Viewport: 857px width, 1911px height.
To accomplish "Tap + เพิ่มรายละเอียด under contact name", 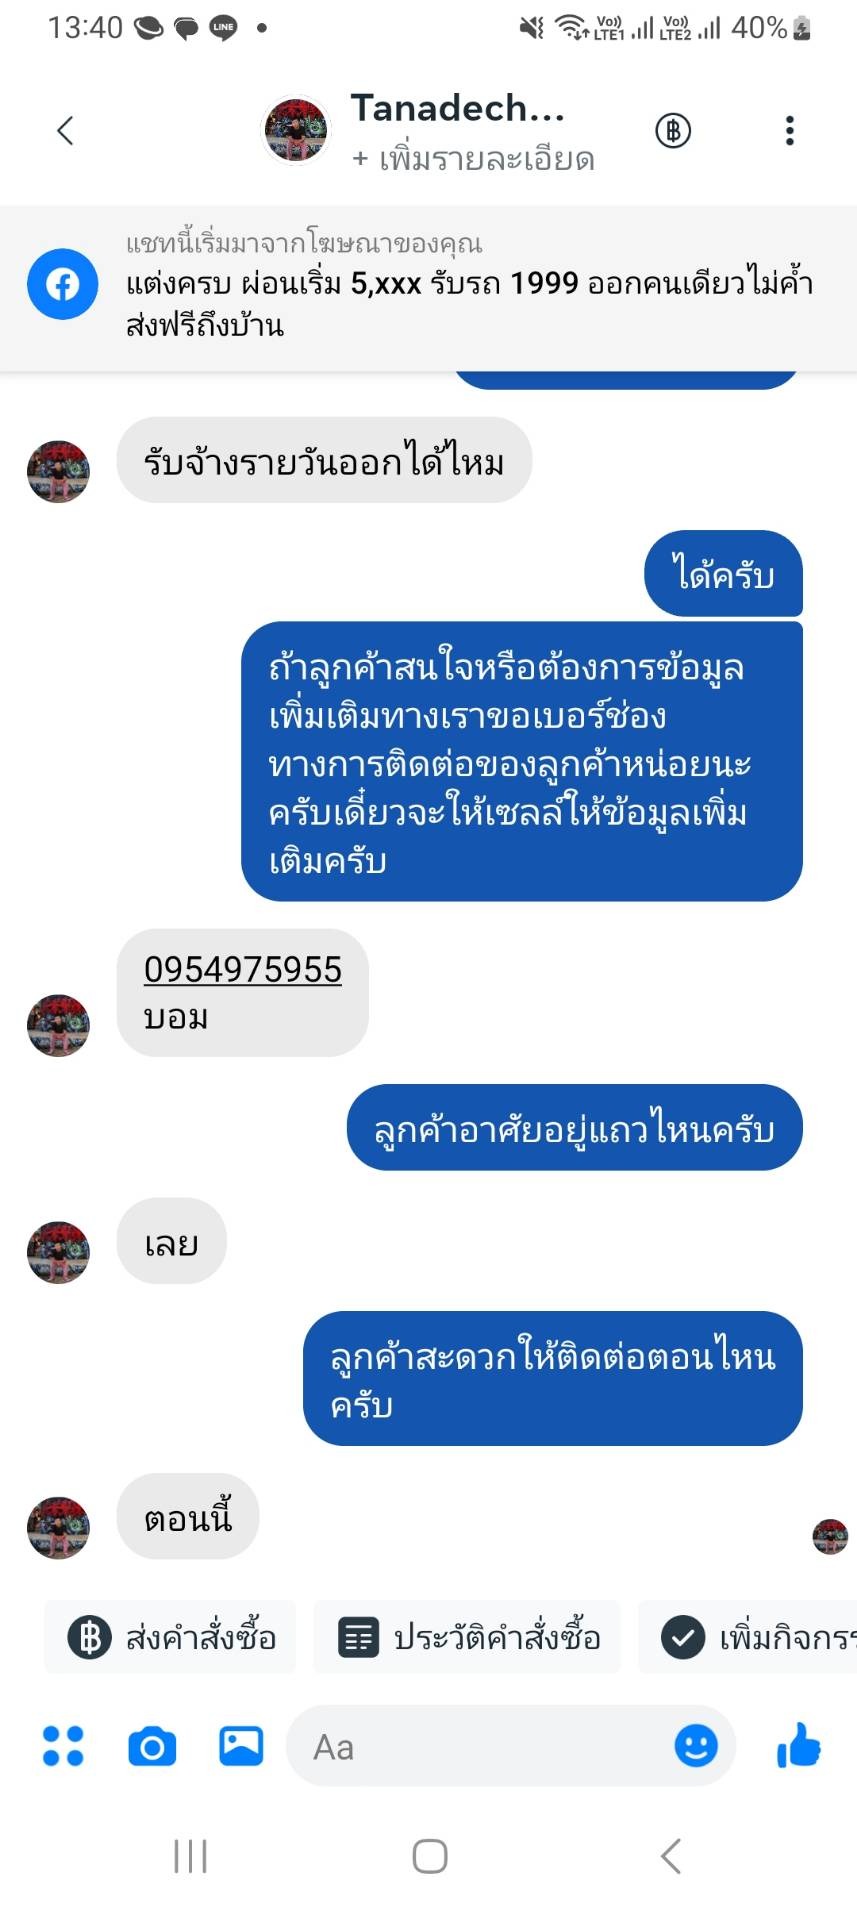I will click(x=473, y=159).
